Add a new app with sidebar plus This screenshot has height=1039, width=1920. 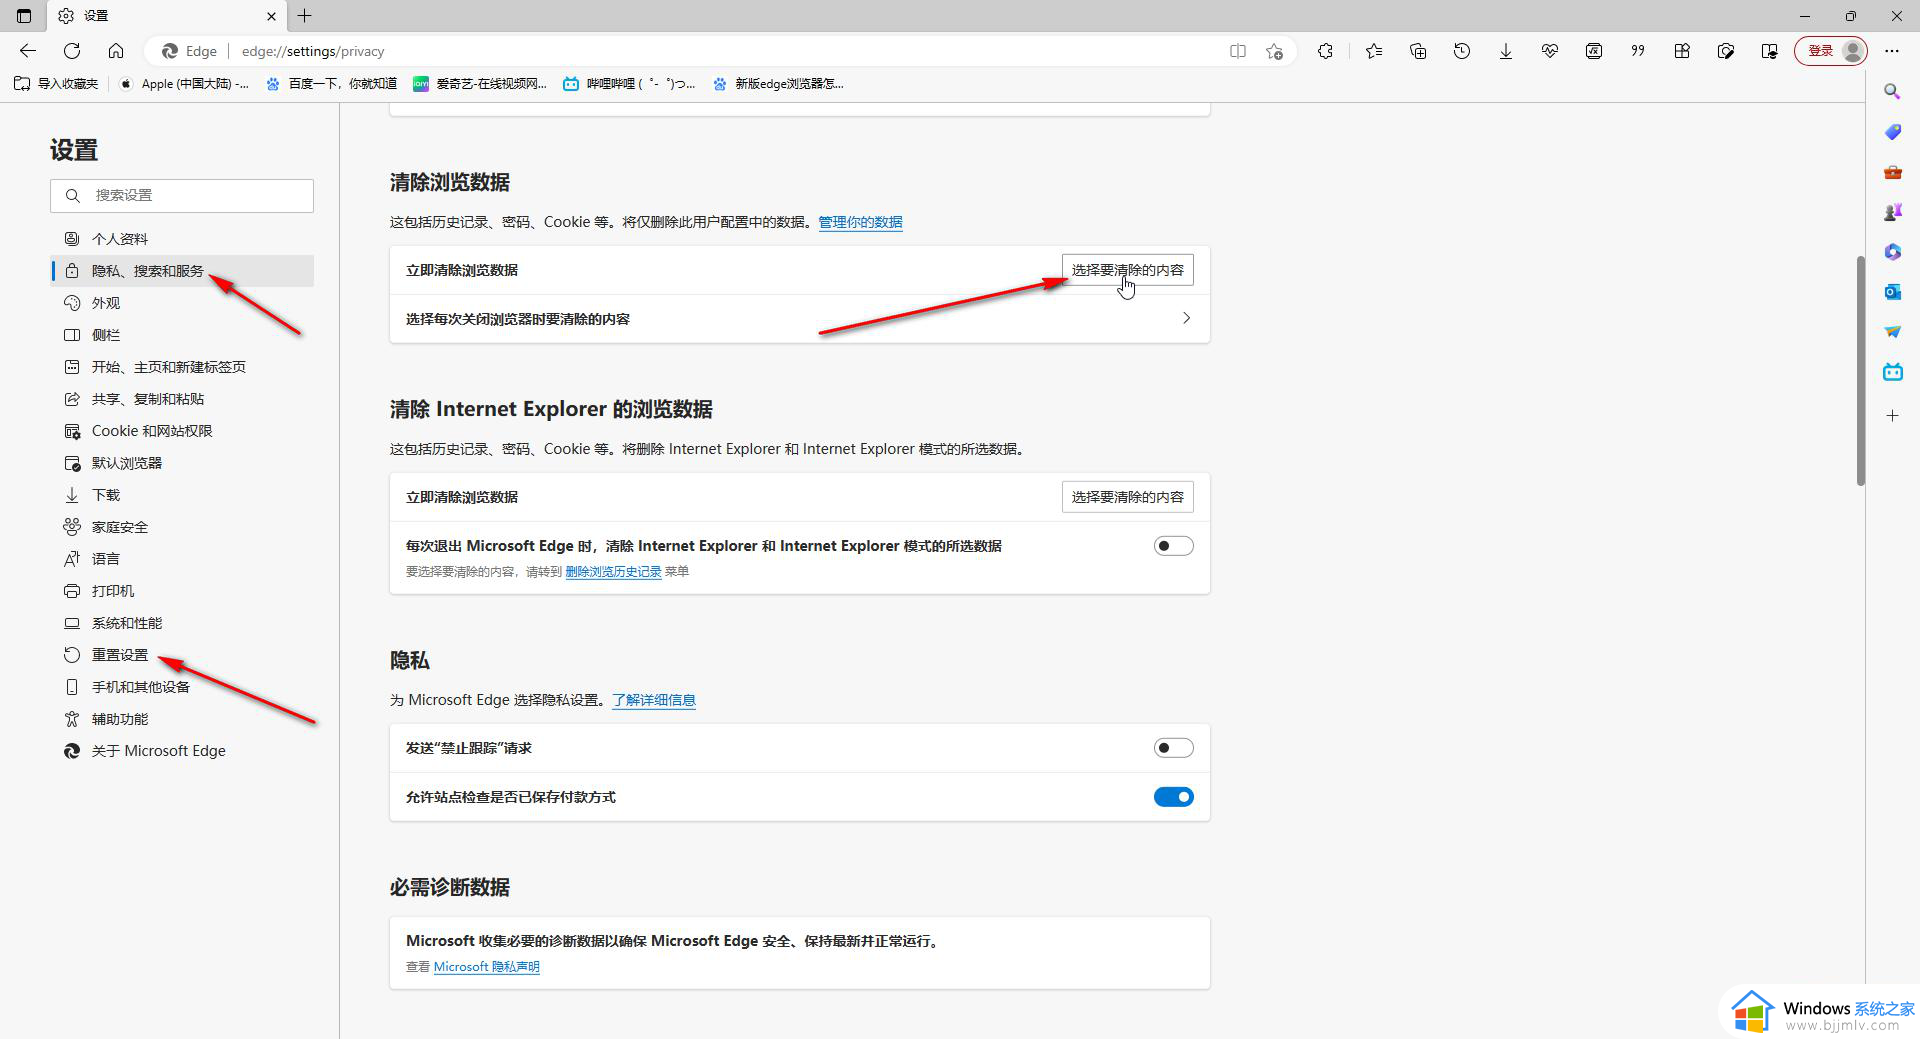(x=1892, y=415)
